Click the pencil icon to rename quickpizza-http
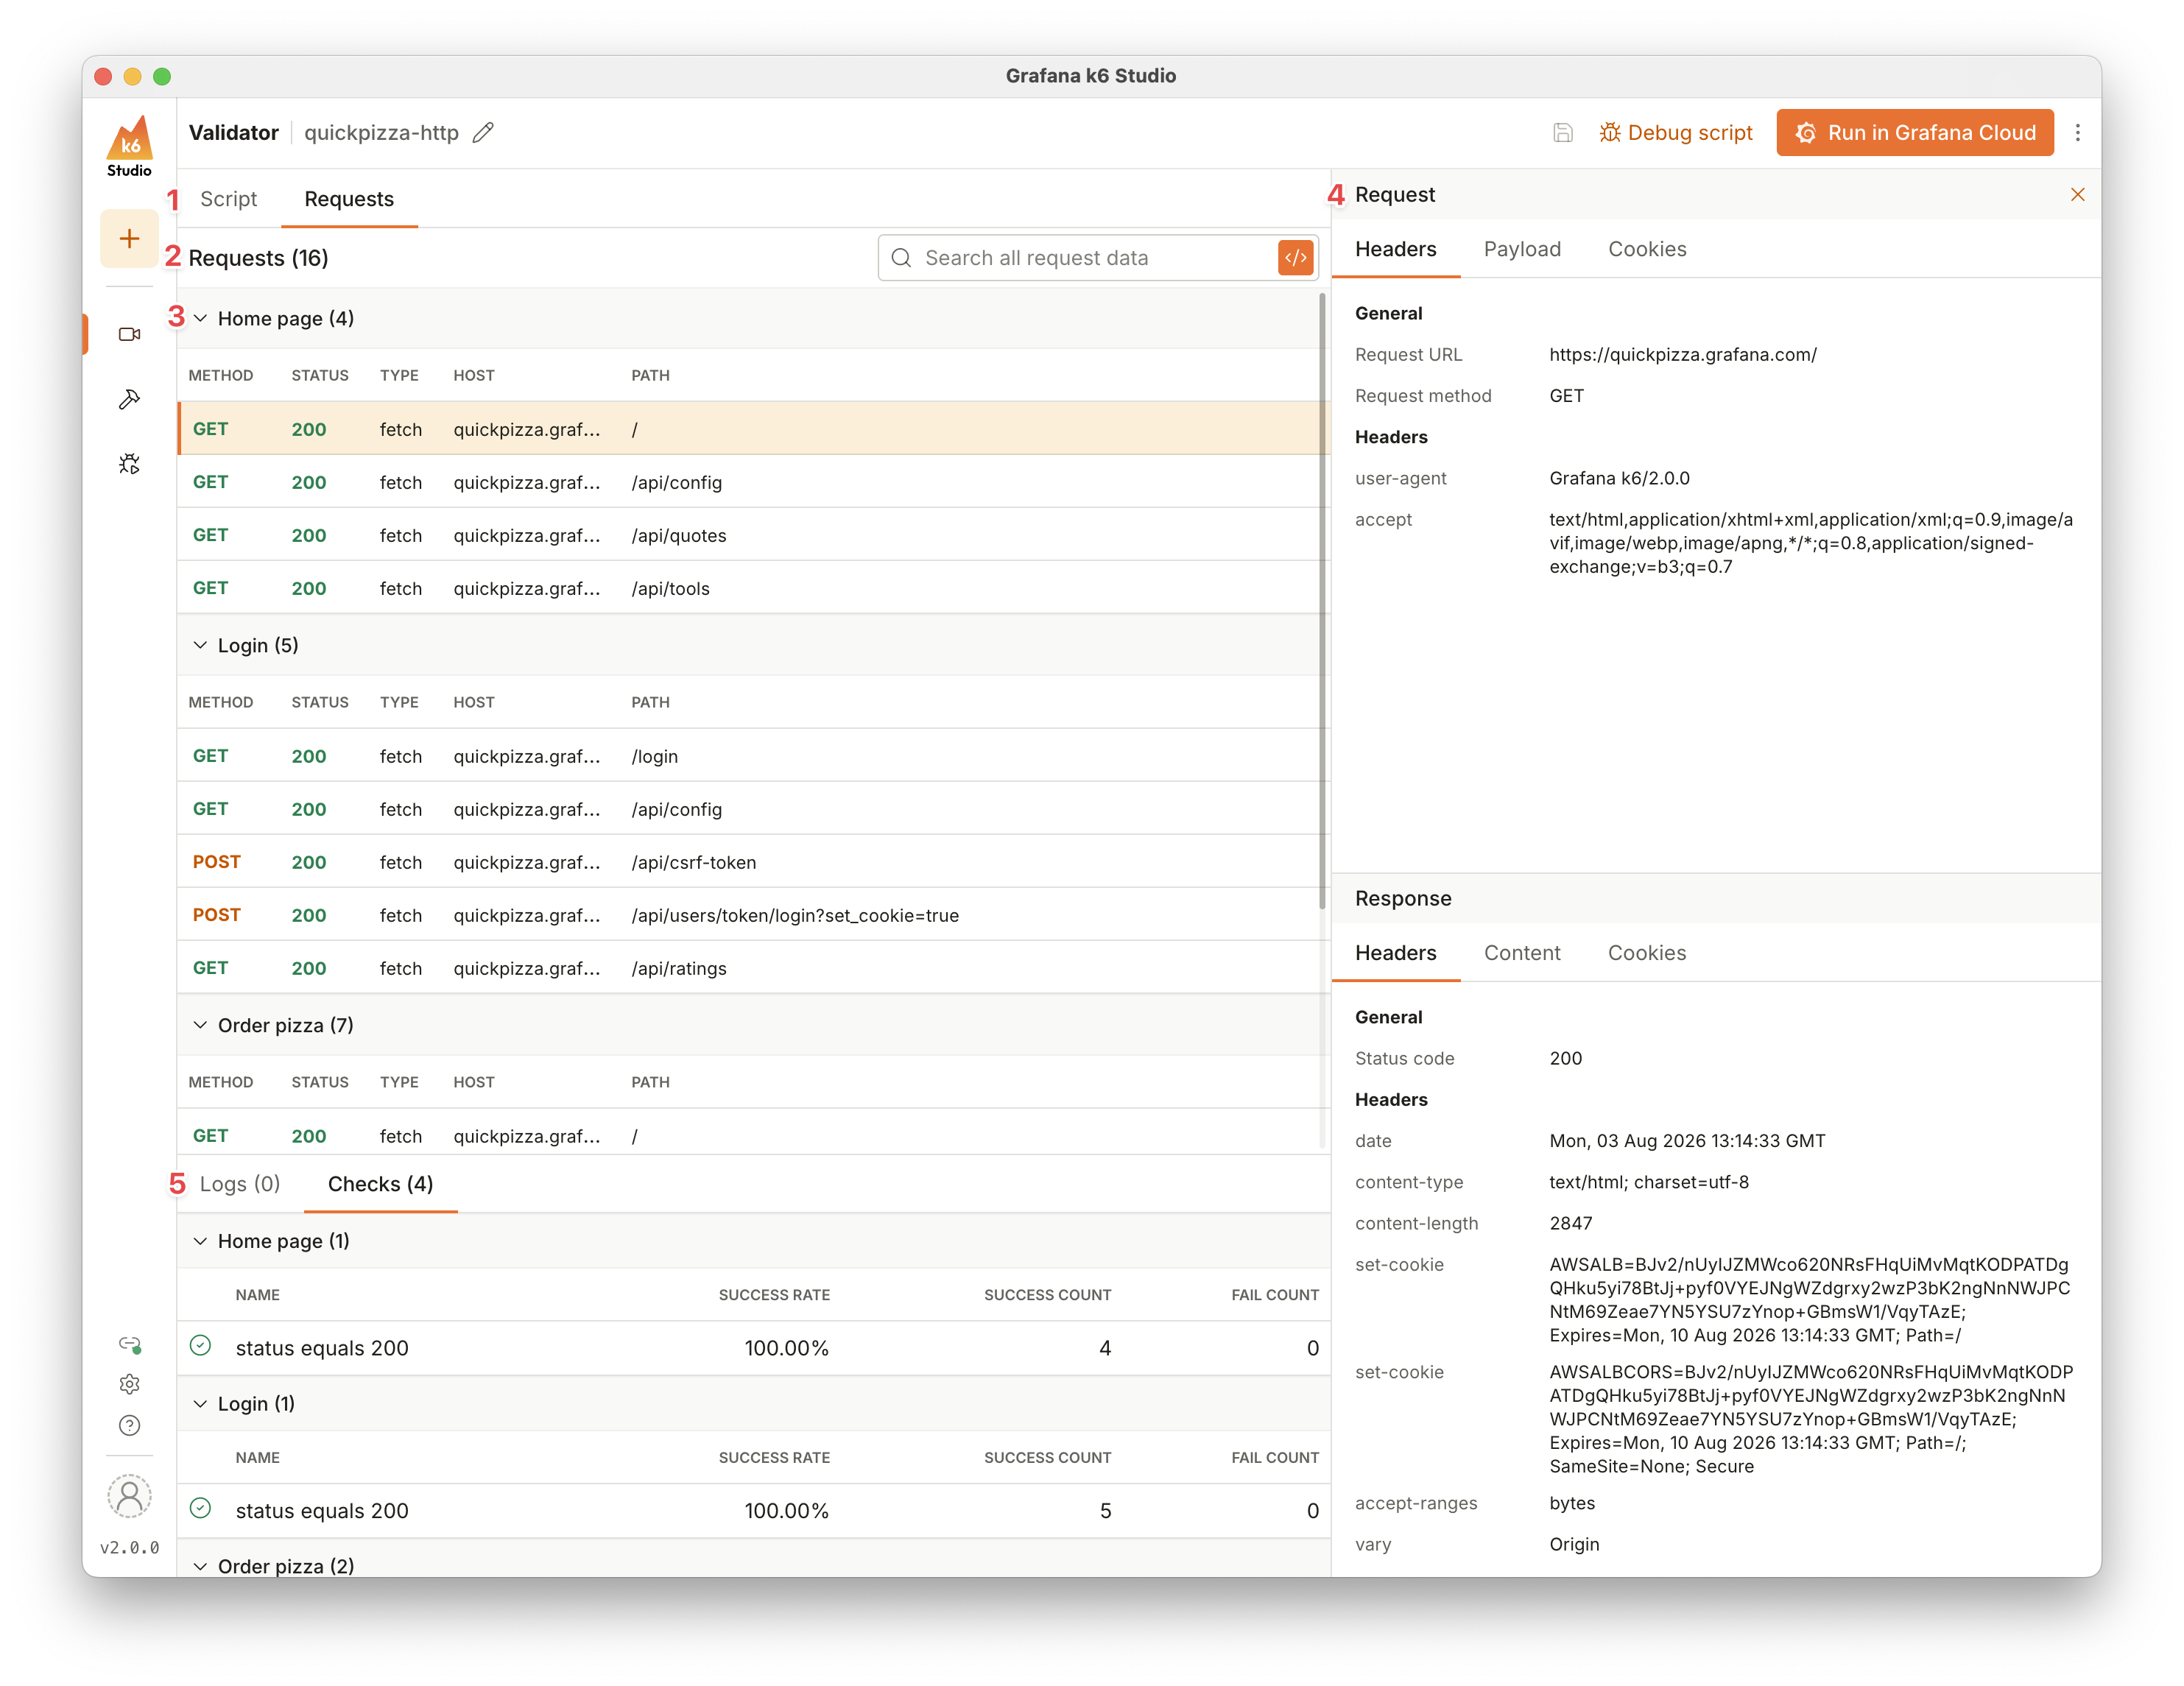 [484, 133]
